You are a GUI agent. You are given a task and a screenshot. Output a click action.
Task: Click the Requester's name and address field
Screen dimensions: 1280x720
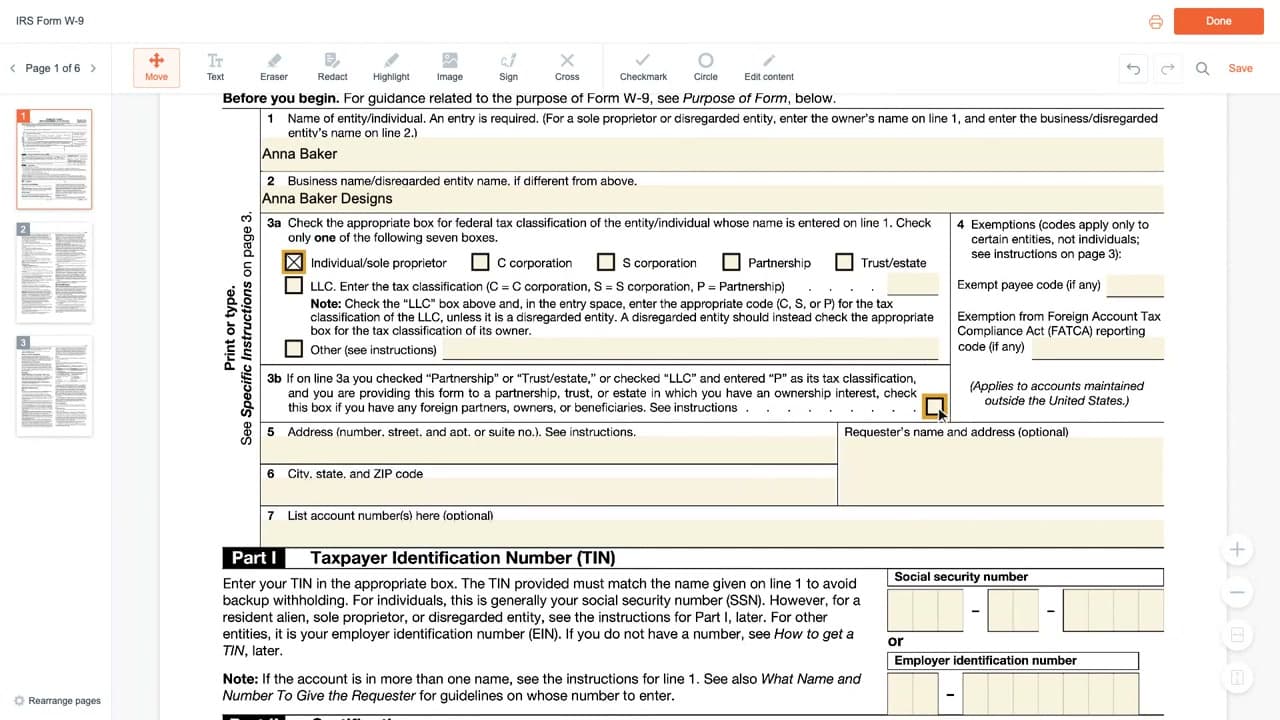tap(1000, 471)
